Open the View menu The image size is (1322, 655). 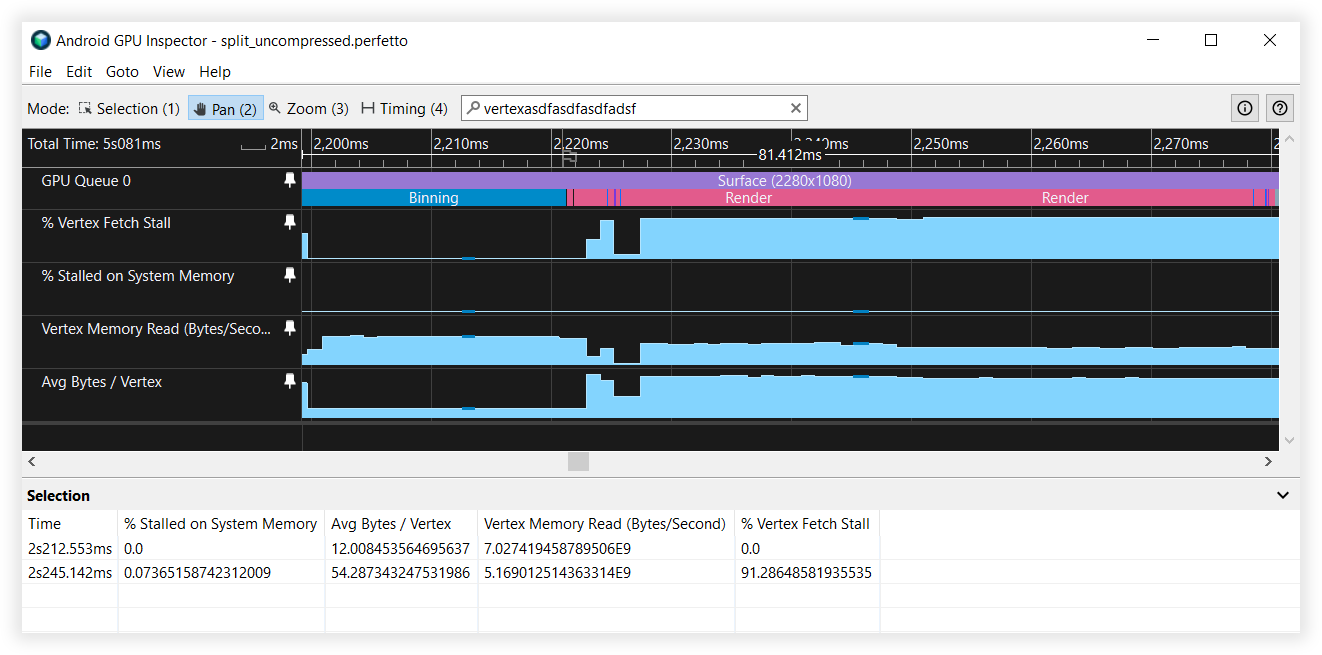[x=168, y=71]
